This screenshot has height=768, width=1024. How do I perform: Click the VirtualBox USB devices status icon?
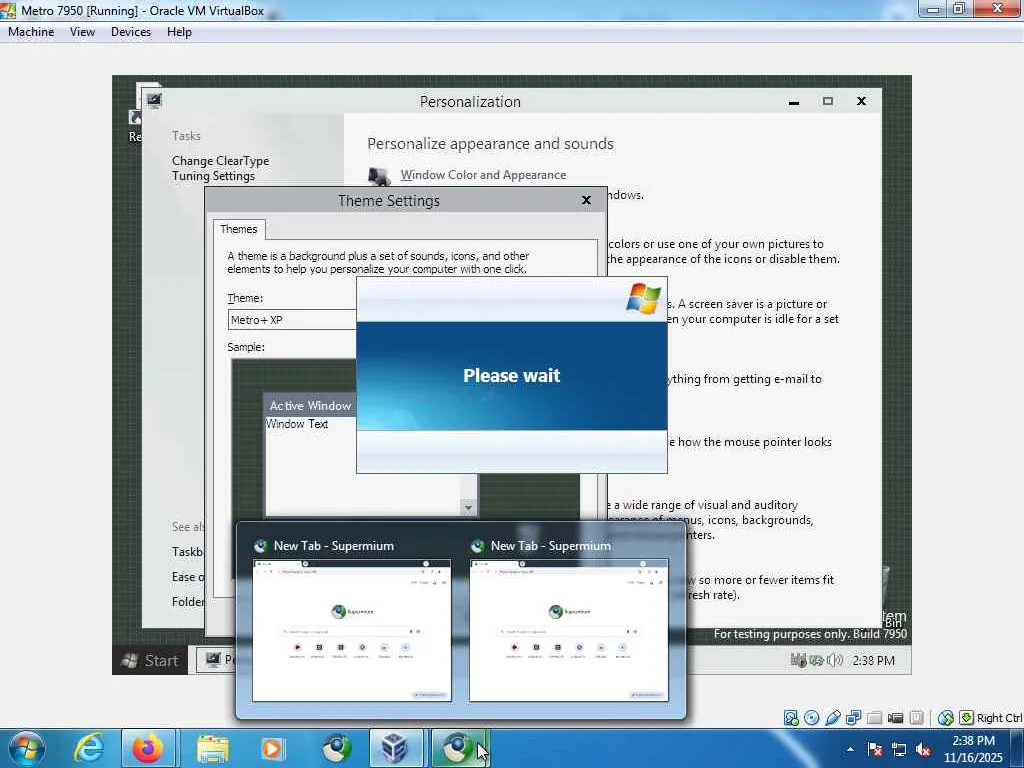pyautogui.click(x=833, y=718)
